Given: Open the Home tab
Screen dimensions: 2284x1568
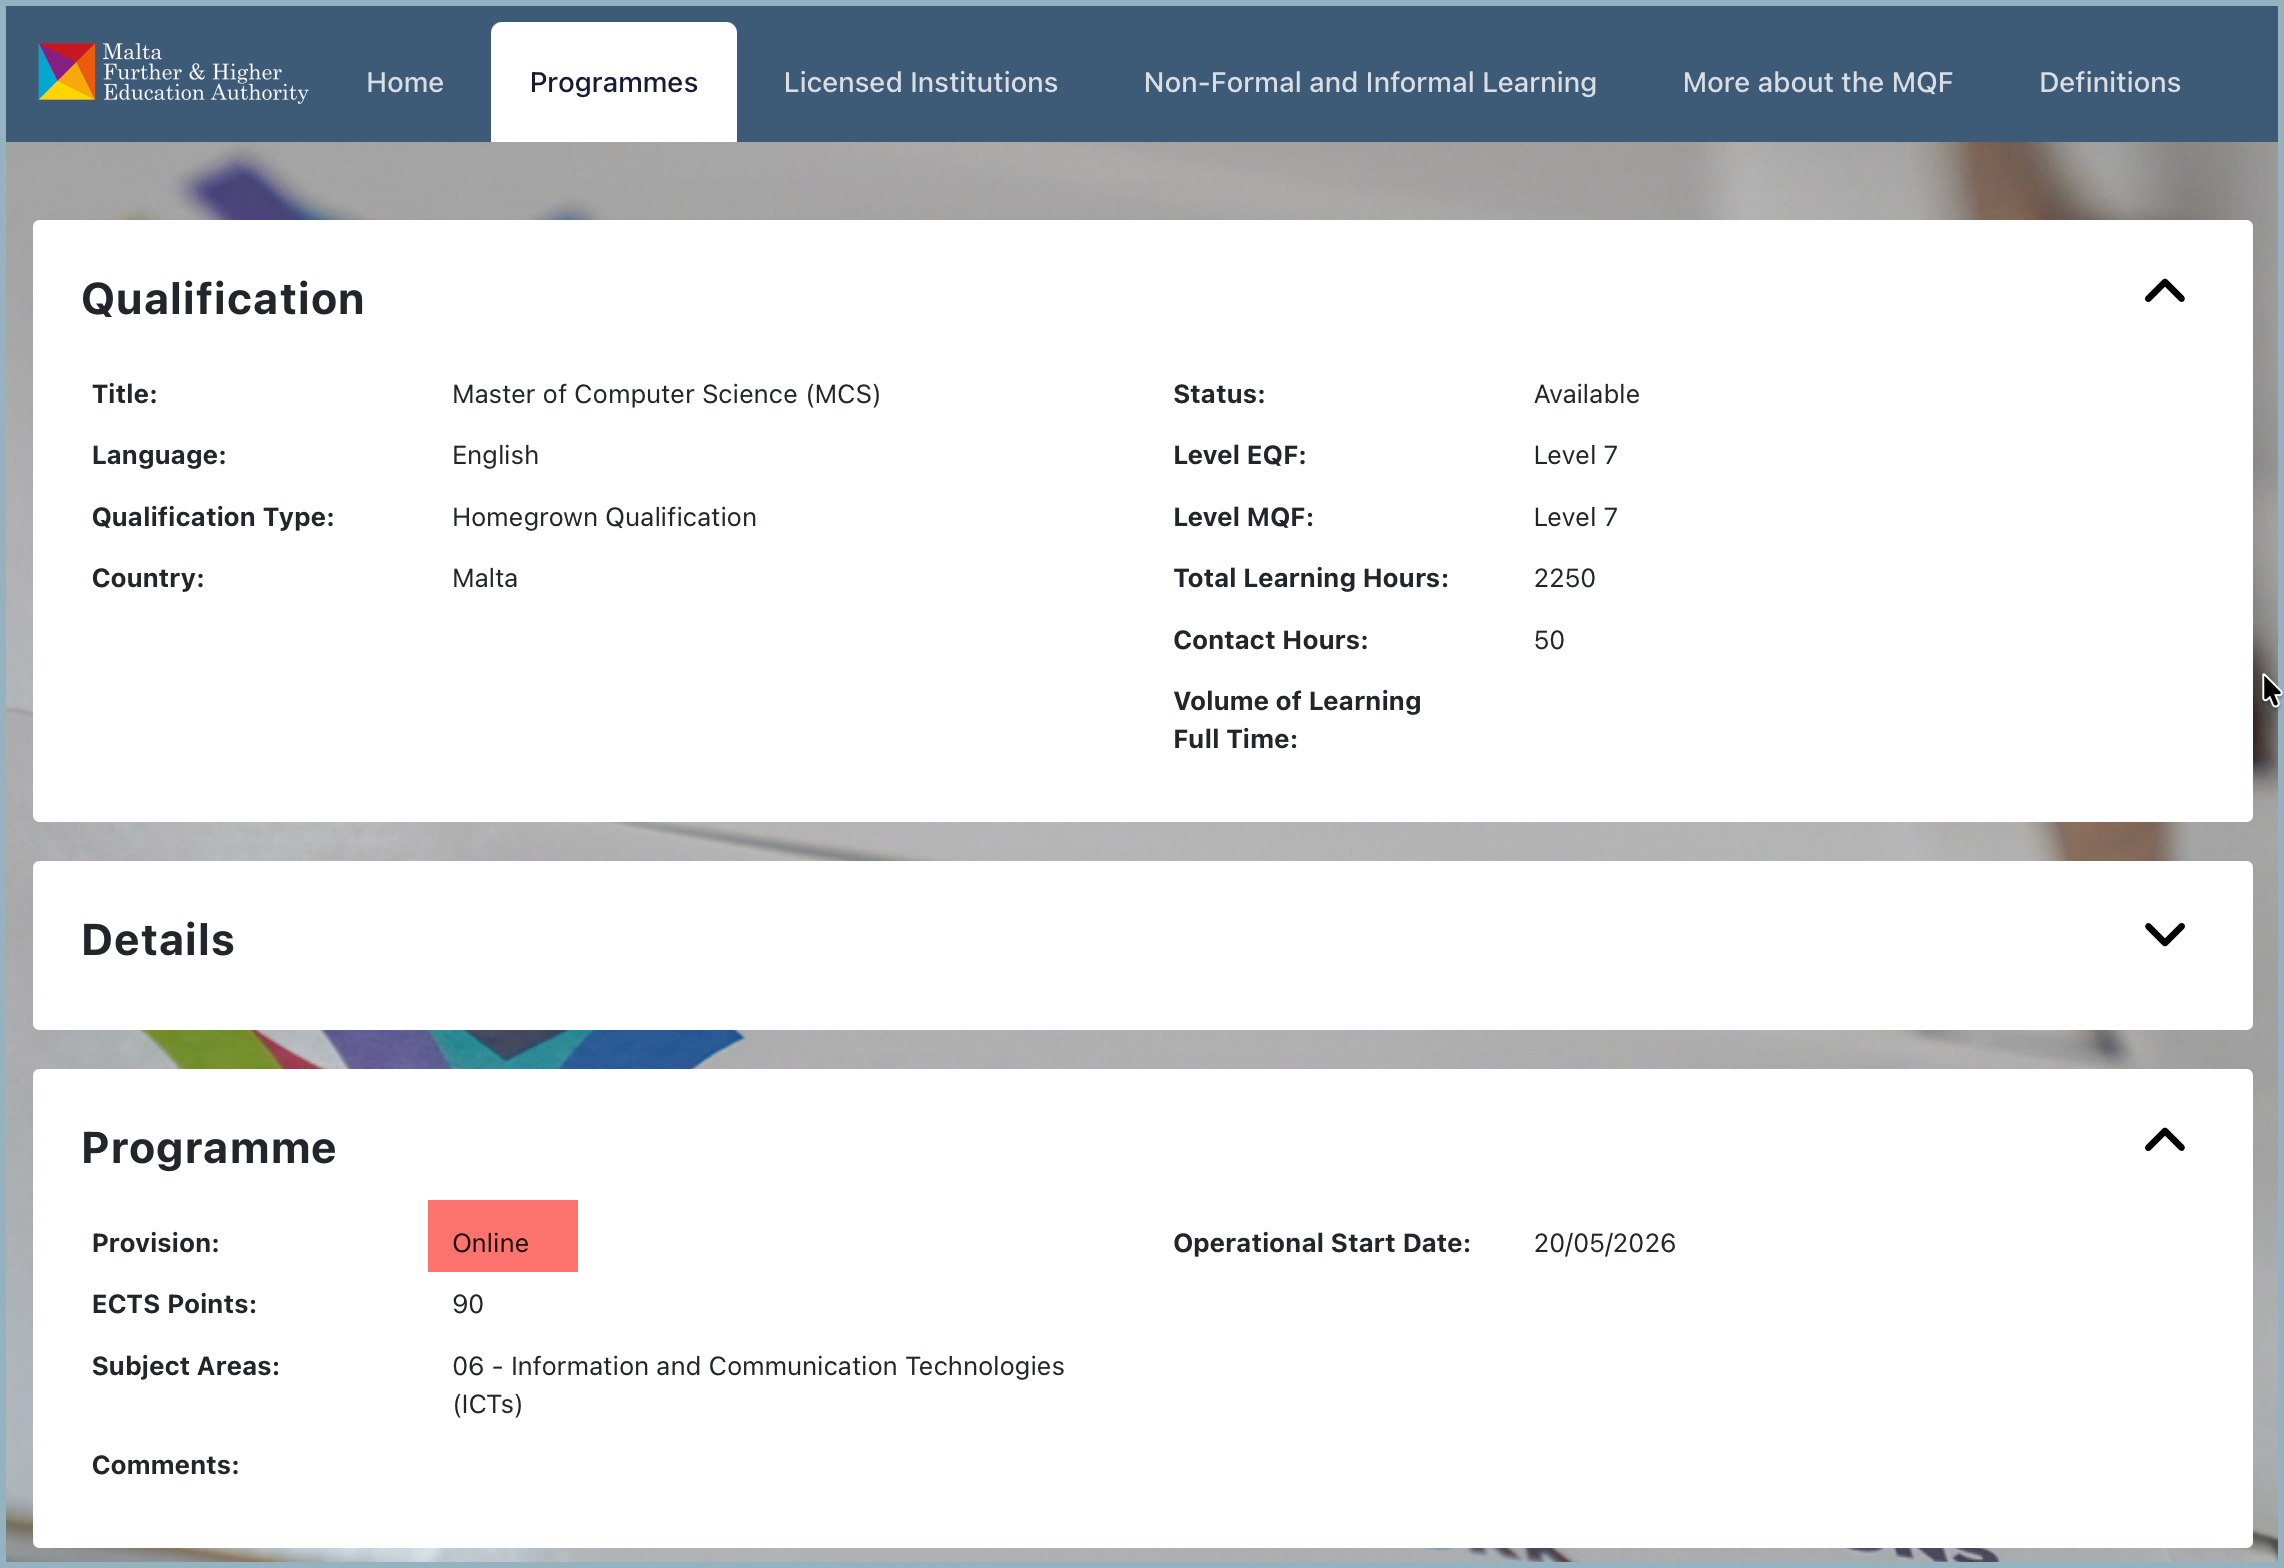Looking at the screenshot, I should point(405,82).
